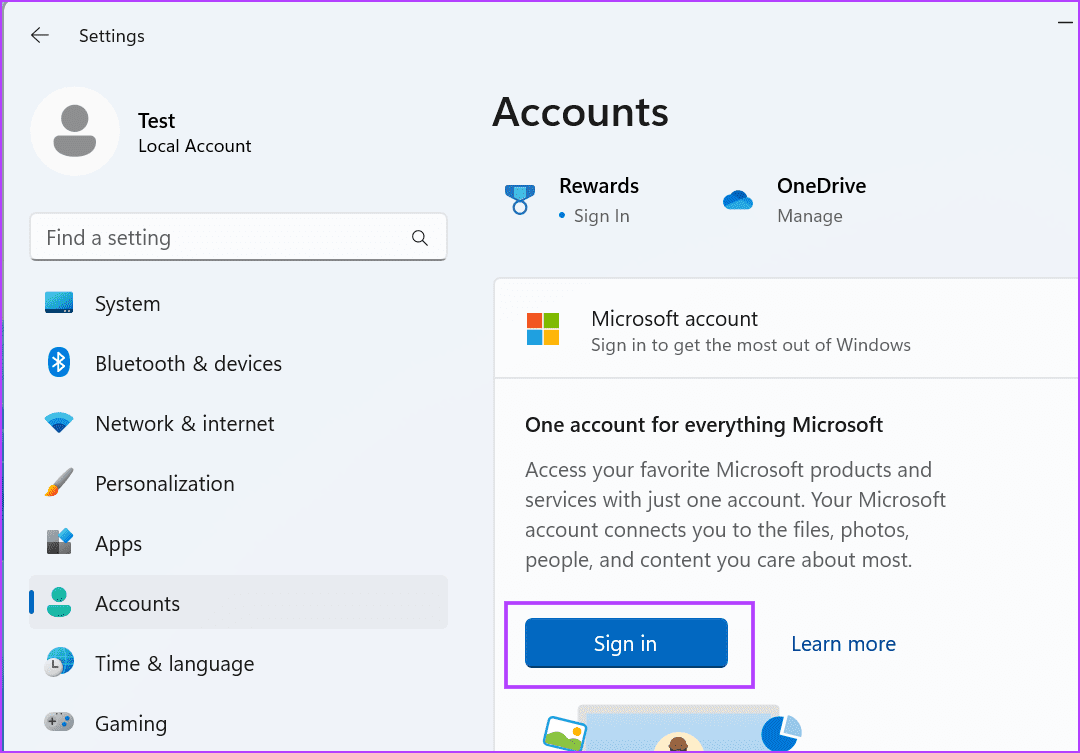1080x753 pixels.
Task: Click 'Sign in to get the most out of Windows'
Action: [751, 344]
